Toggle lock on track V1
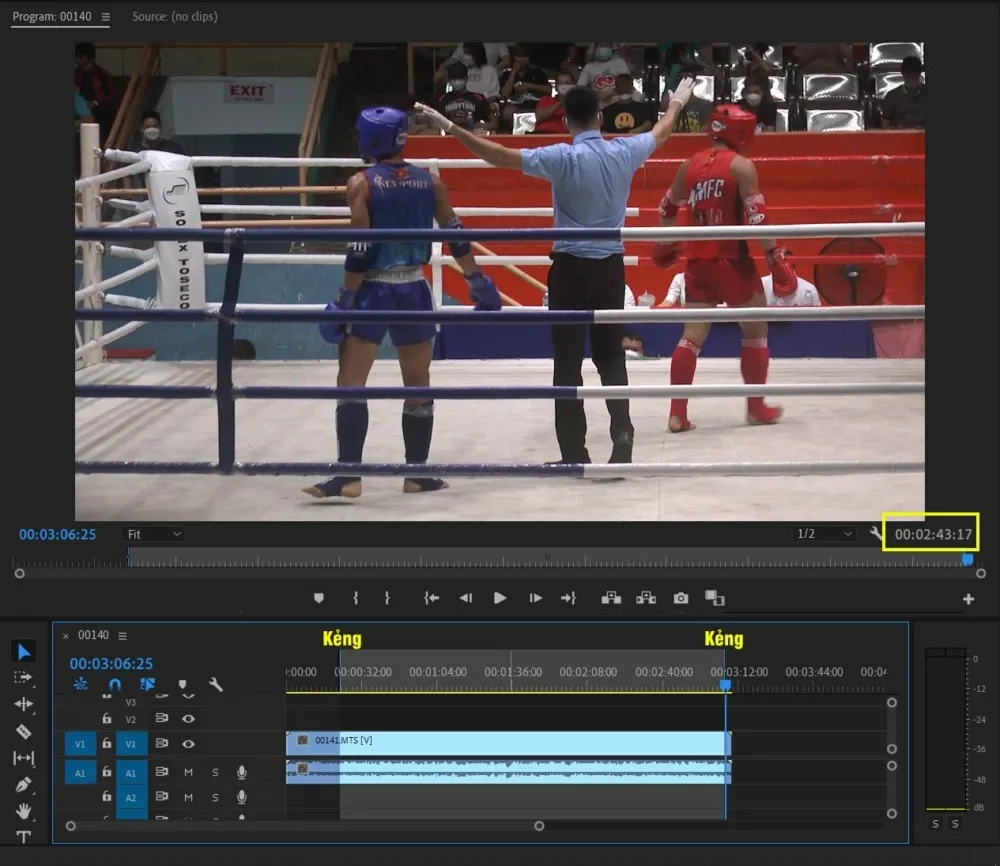The height and width of the screenshot is (866, 1000). click(x=107, y=743)
